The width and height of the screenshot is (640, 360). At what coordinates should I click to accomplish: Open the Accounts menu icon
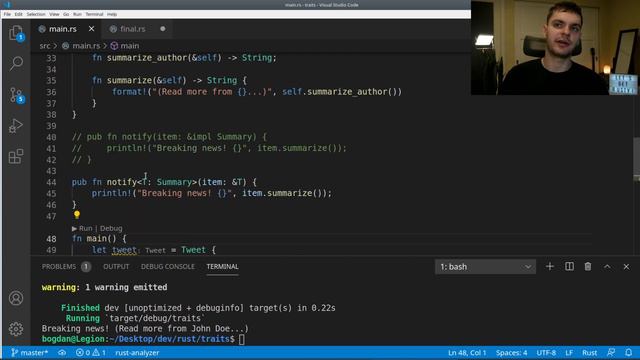tap(16, 298)
